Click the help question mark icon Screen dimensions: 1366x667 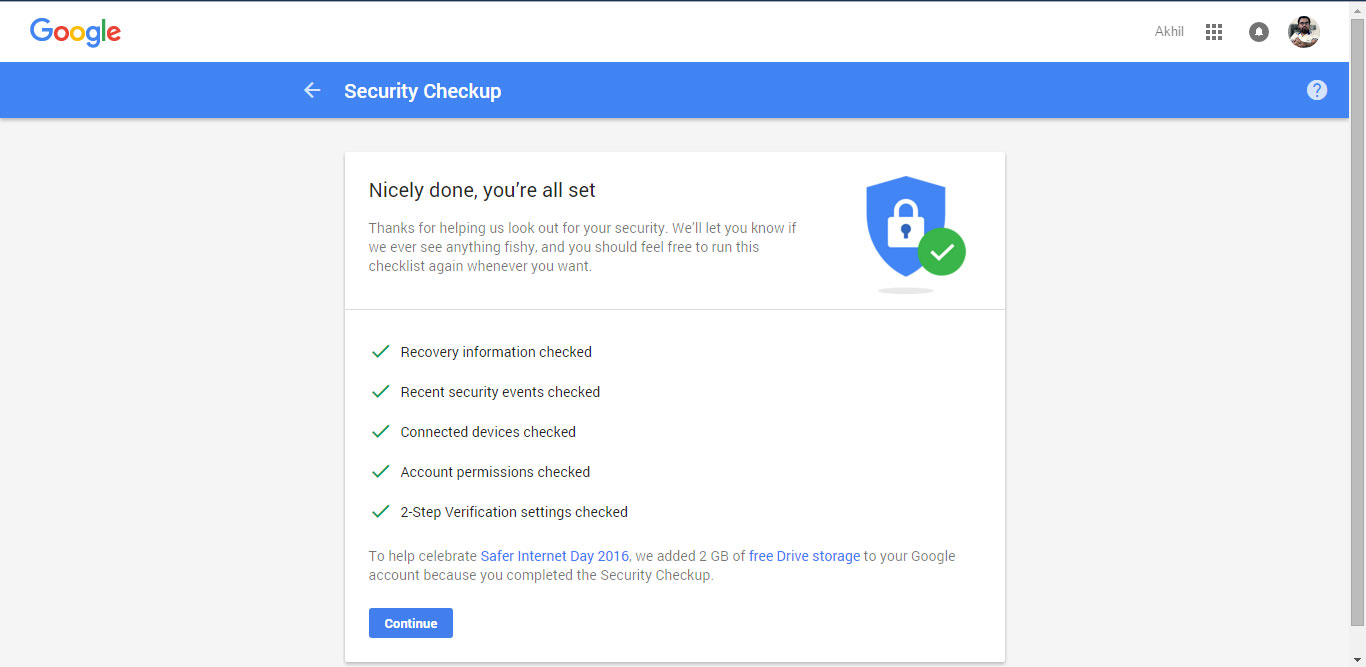1317,90
